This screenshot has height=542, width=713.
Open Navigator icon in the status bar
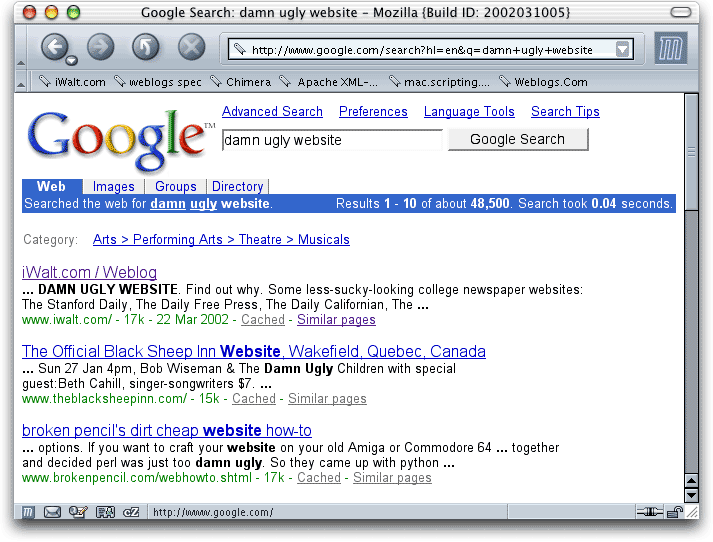point(28,513)
